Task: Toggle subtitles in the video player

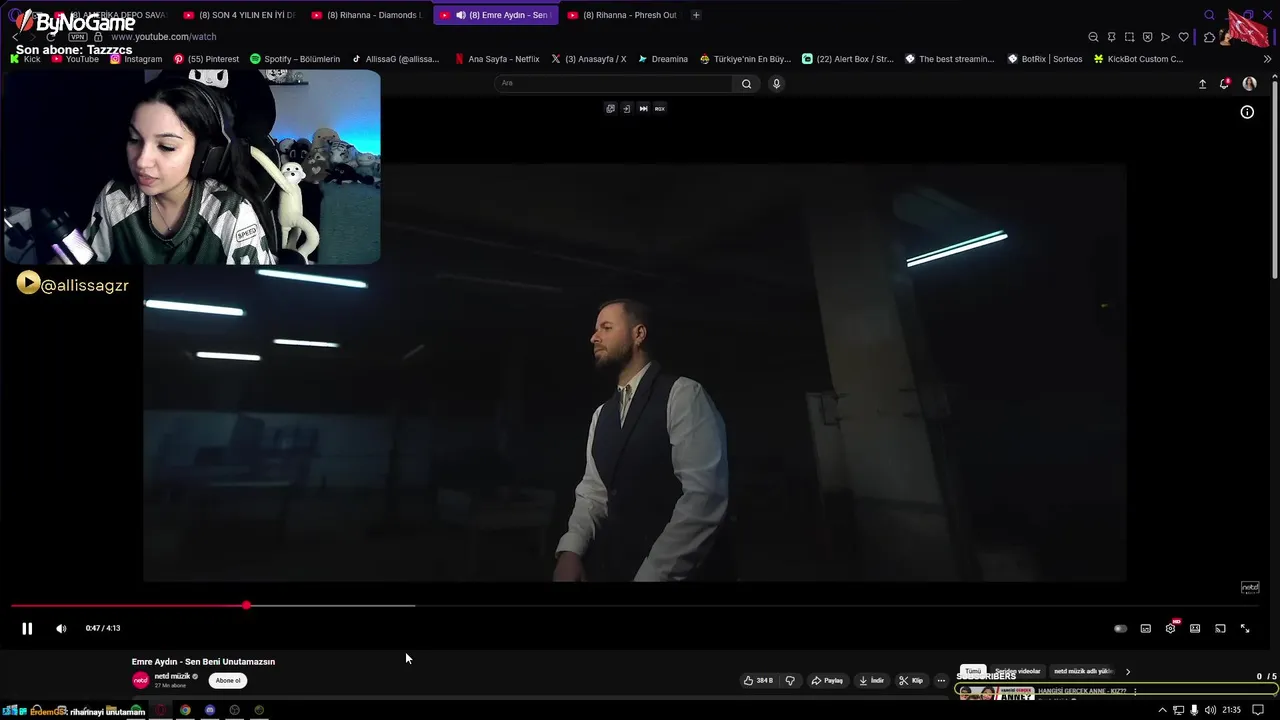Action: (1146, 629)
